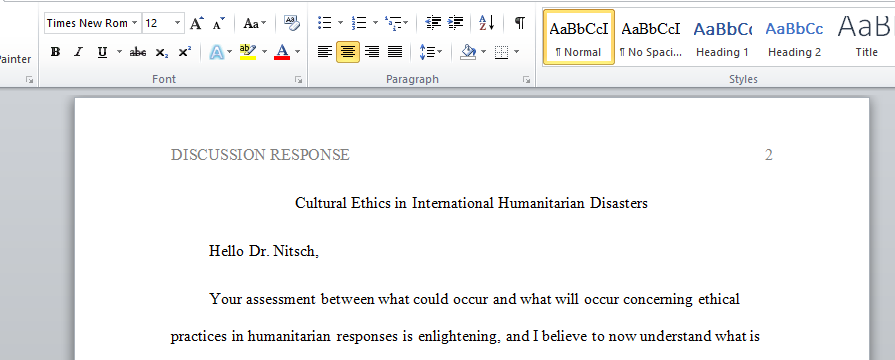This screenshot has height=360, width=895.
Task: Expand underline style dropdown arrow
Action: 119,52
